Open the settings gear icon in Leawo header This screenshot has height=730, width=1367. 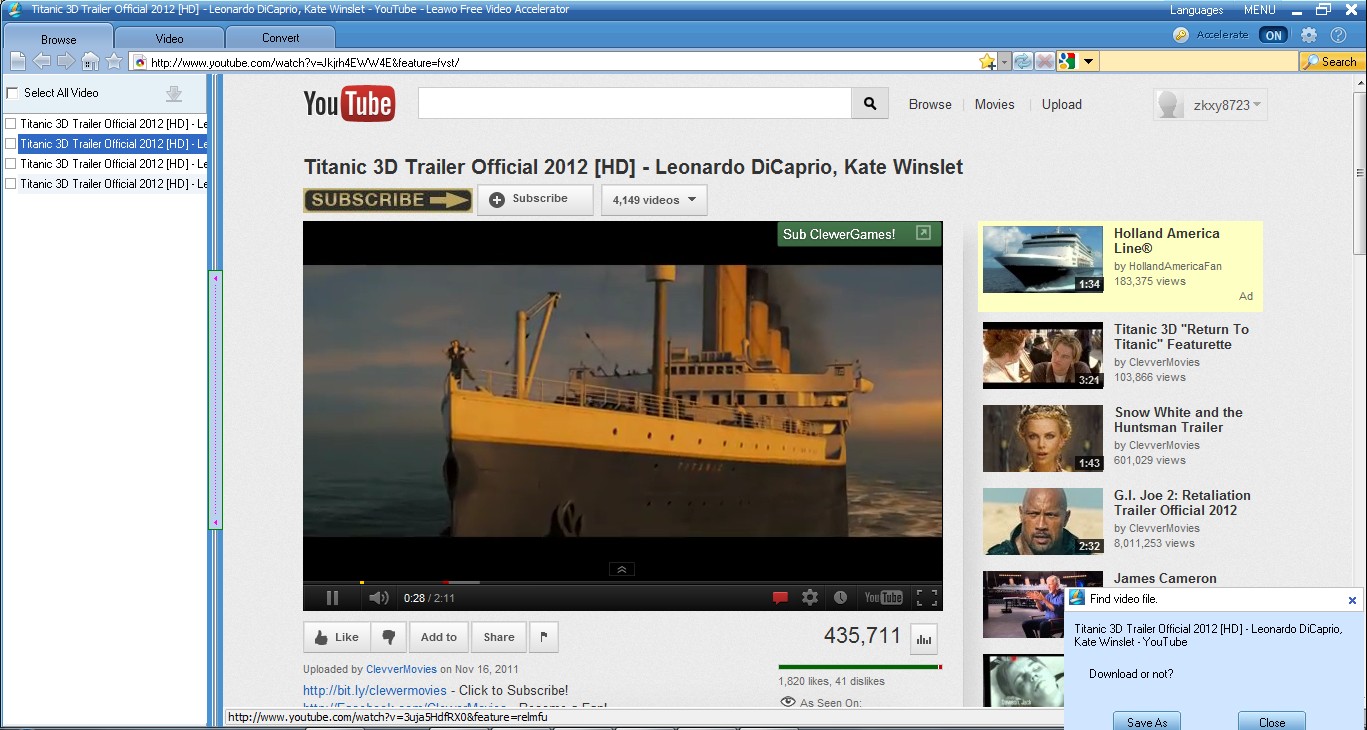(x=1309, y=35)
